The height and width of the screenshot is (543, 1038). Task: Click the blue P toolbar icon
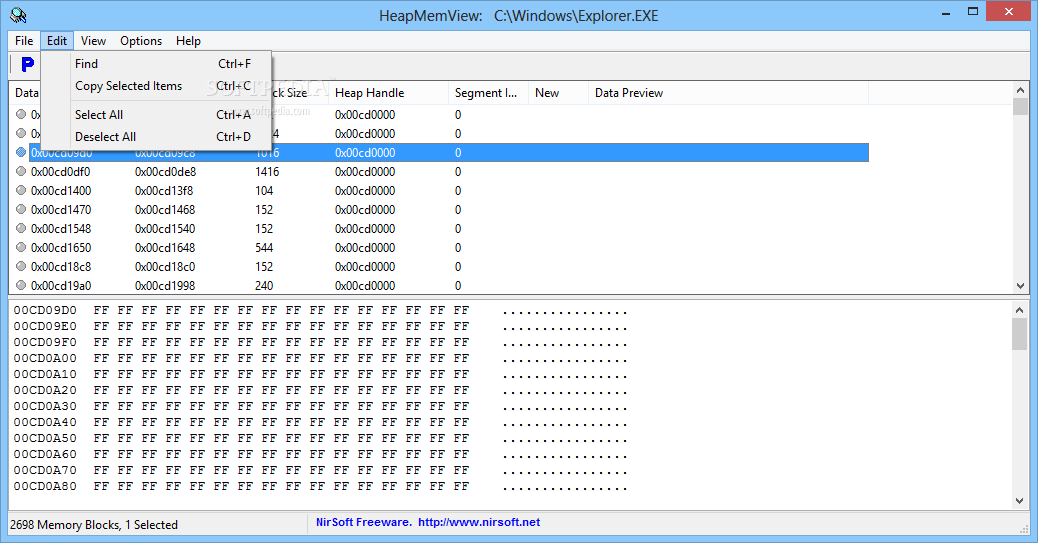pyautogui.click(x=27, y=64)
